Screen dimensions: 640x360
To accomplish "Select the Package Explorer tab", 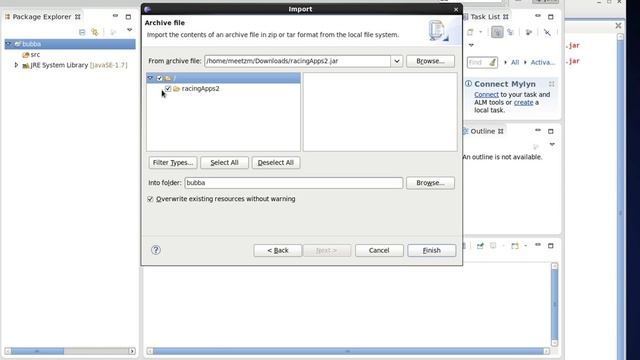I will click(42, 17).
